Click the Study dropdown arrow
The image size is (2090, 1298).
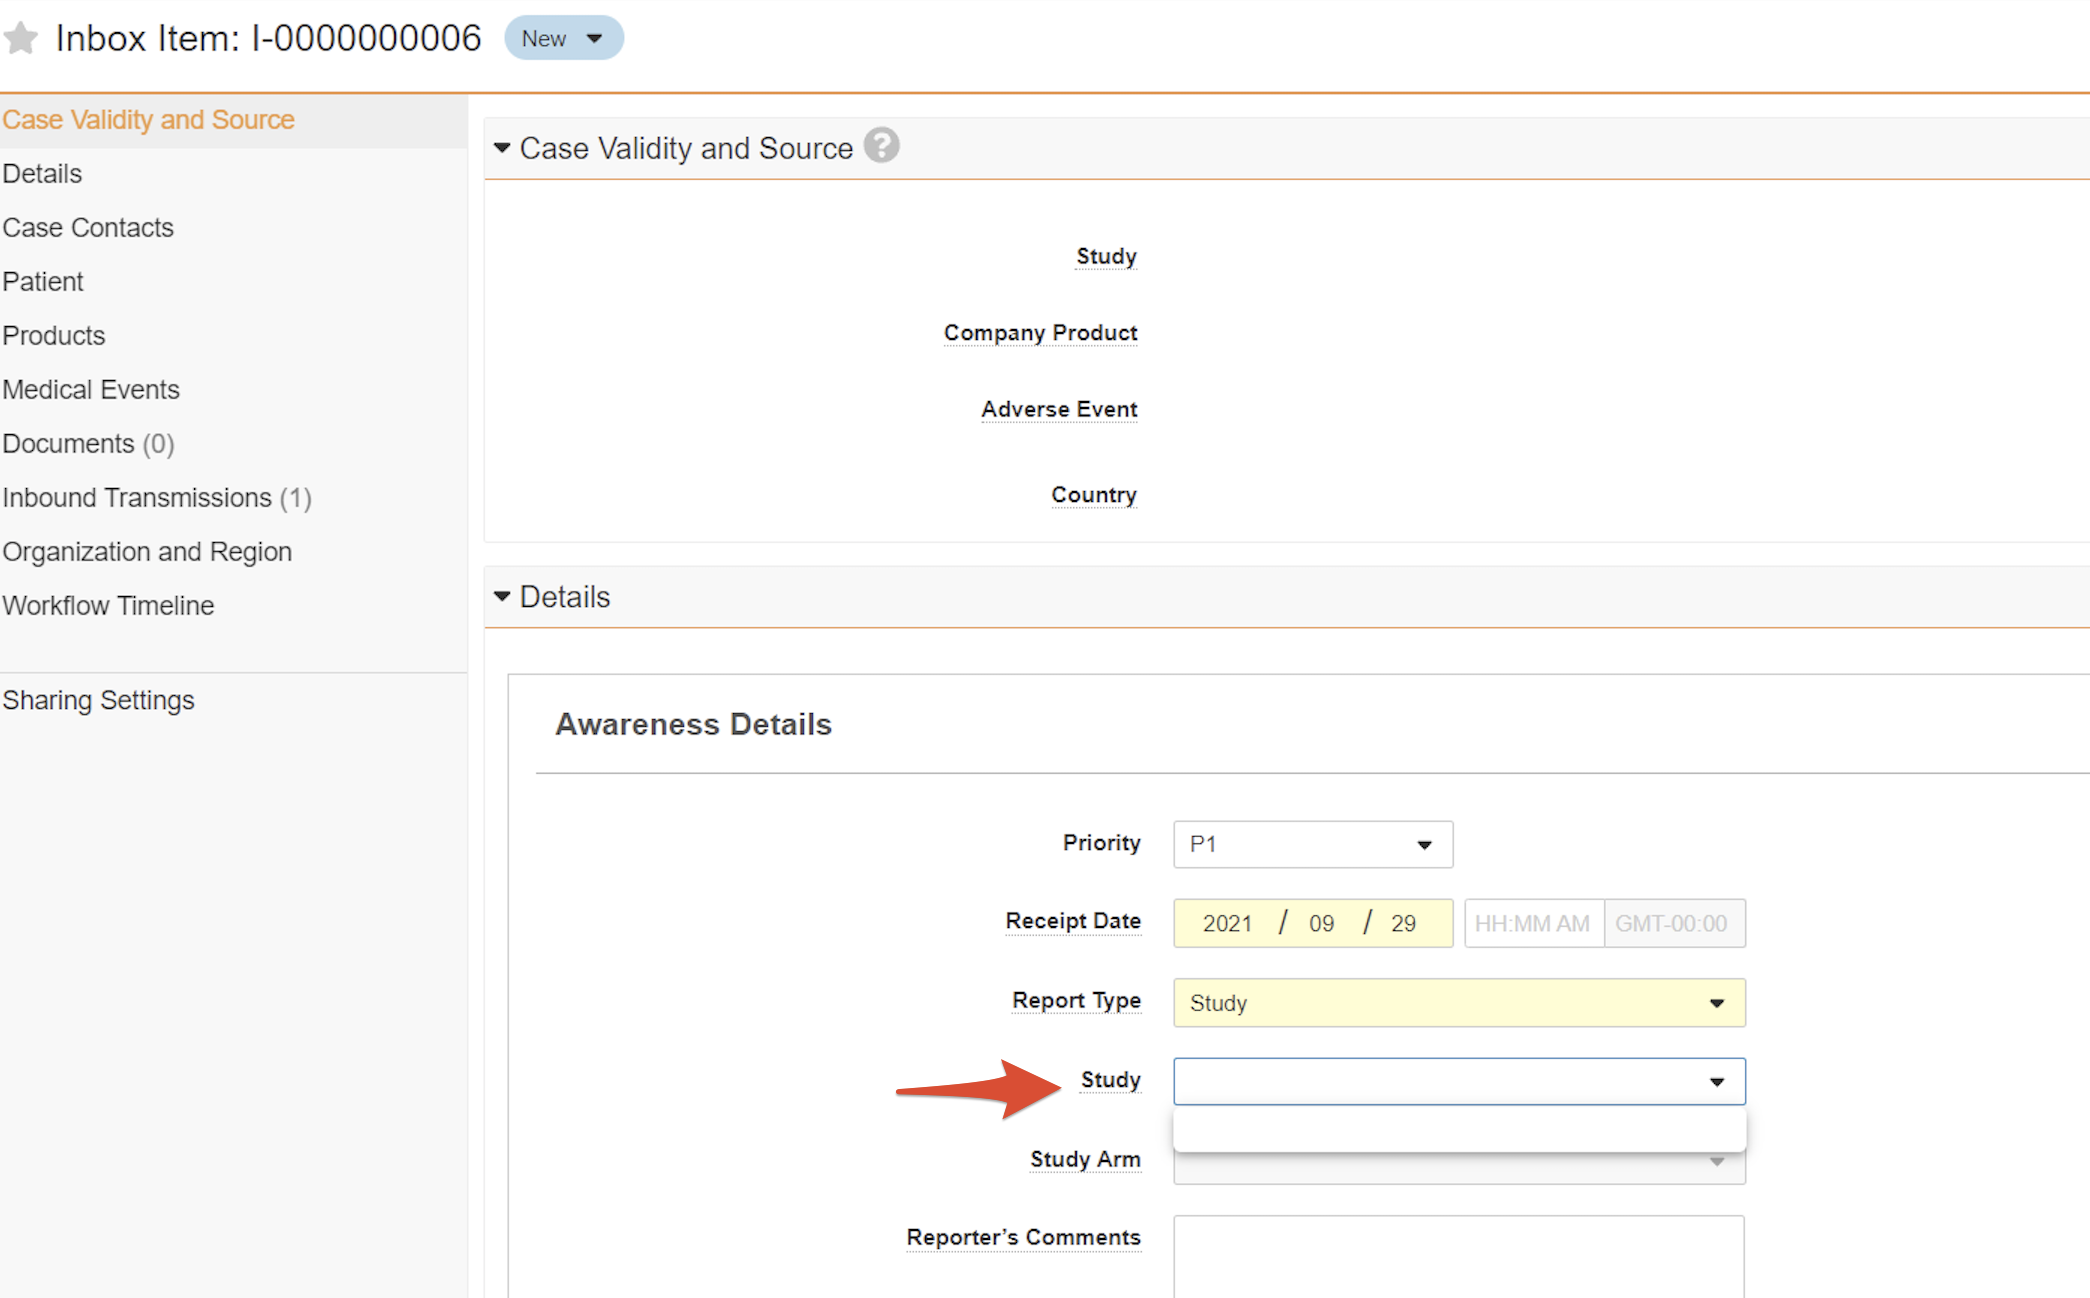coord(1716,1081)
